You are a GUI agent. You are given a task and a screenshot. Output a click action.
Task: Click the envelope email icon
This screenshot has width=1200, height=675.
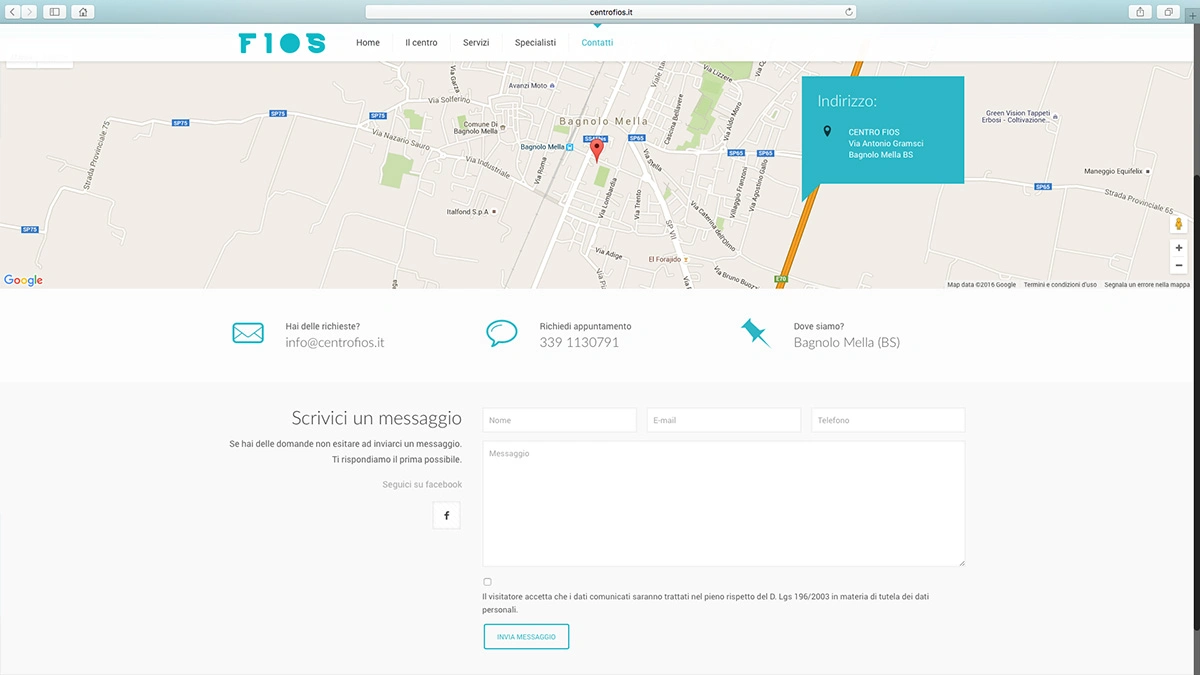[248, 333]
